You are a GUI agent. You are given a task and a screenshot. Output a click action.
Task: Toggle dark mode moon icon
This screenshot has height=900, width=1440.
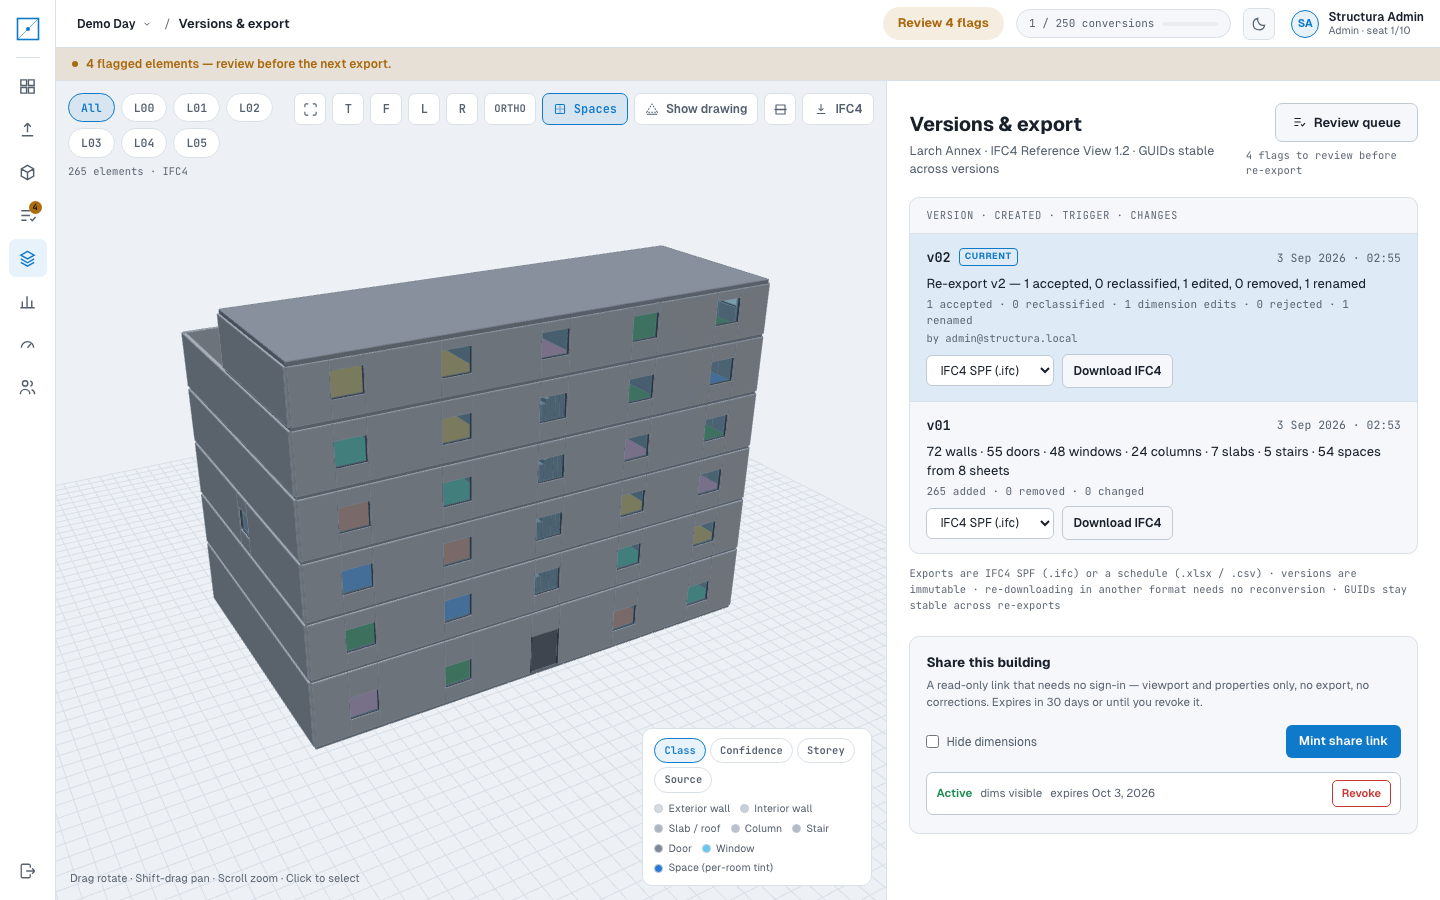pyautogui.click(x=1259, y=24)
